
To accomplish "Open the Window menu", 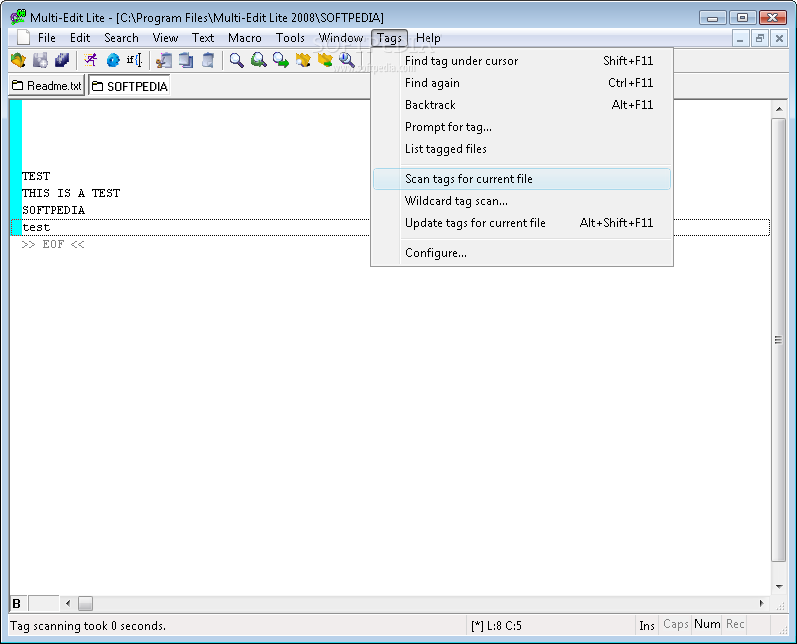I will click(x=341, y=38).
